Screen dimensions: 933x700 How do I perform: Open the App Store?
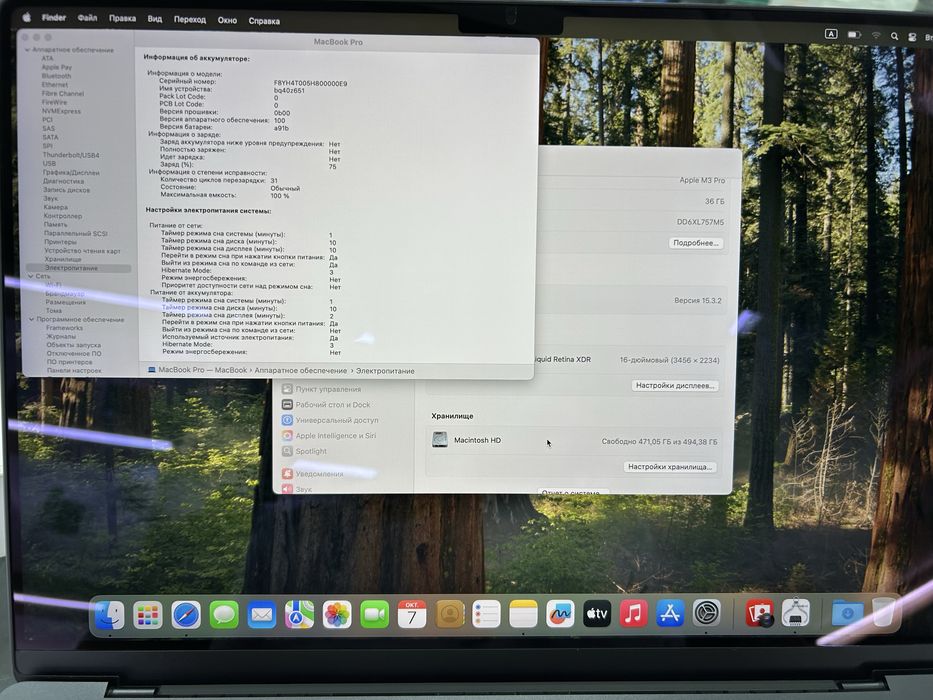pos(670,613)
